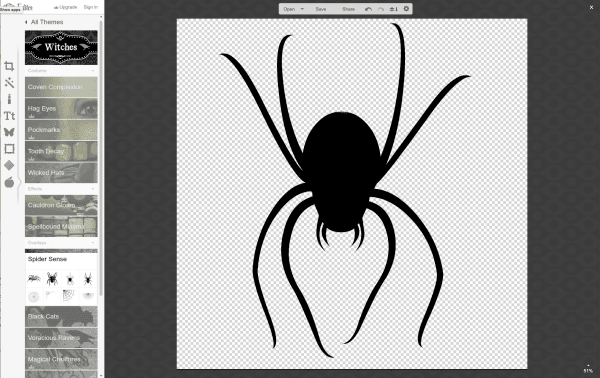The height and width of the screenshot is (378, 600).
Task: Open the Textures diamond tool
Action: [x=9, y=165]
